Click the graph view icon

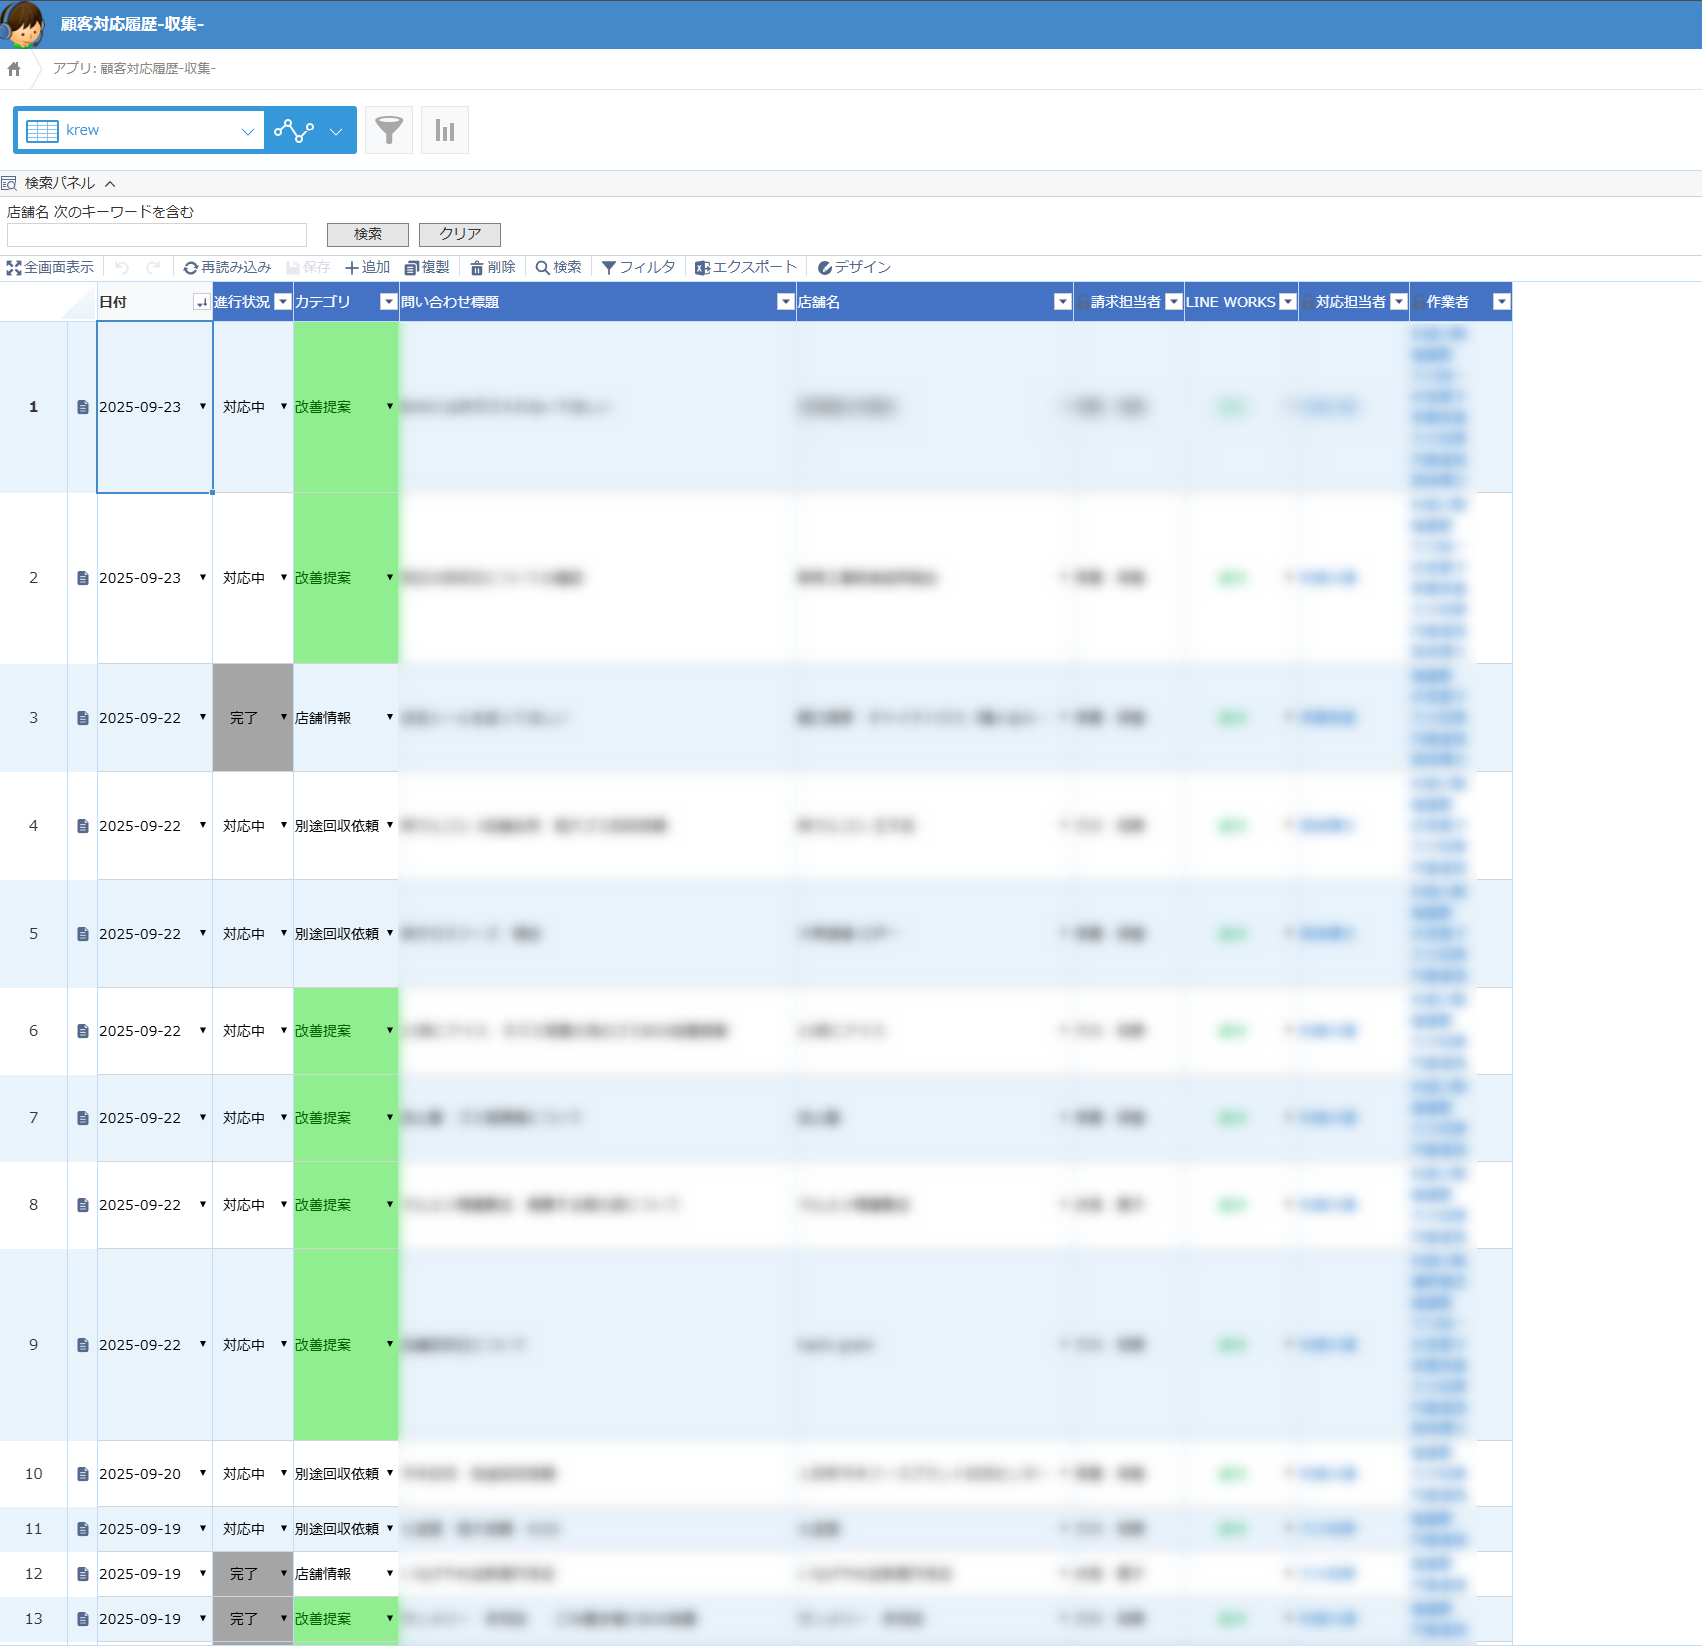pyautogui.click(x=294, y=131)
